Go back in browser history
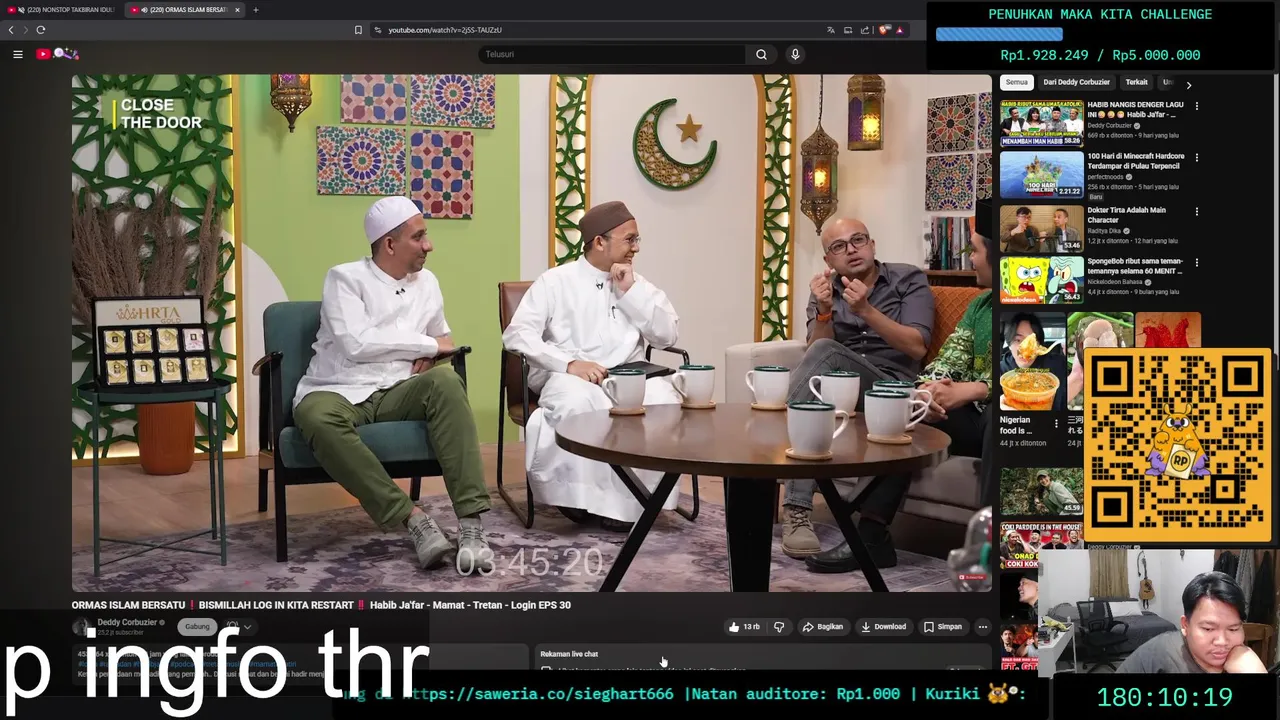 pos(11,30)
